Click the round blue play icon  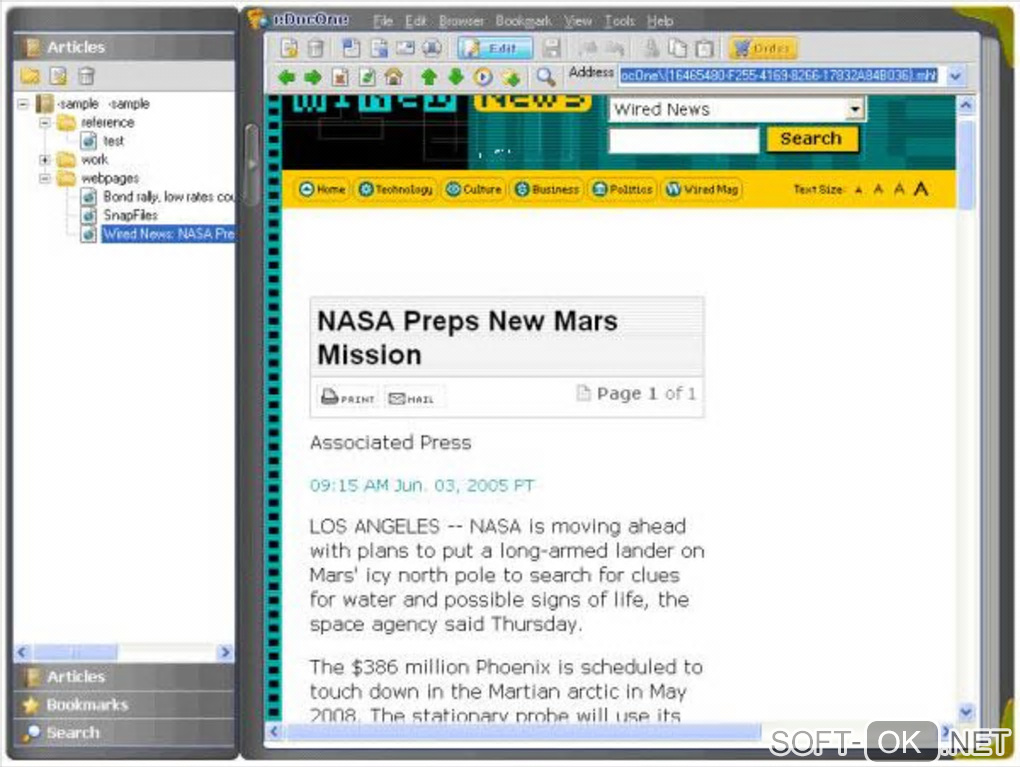(x=483, y=77)
